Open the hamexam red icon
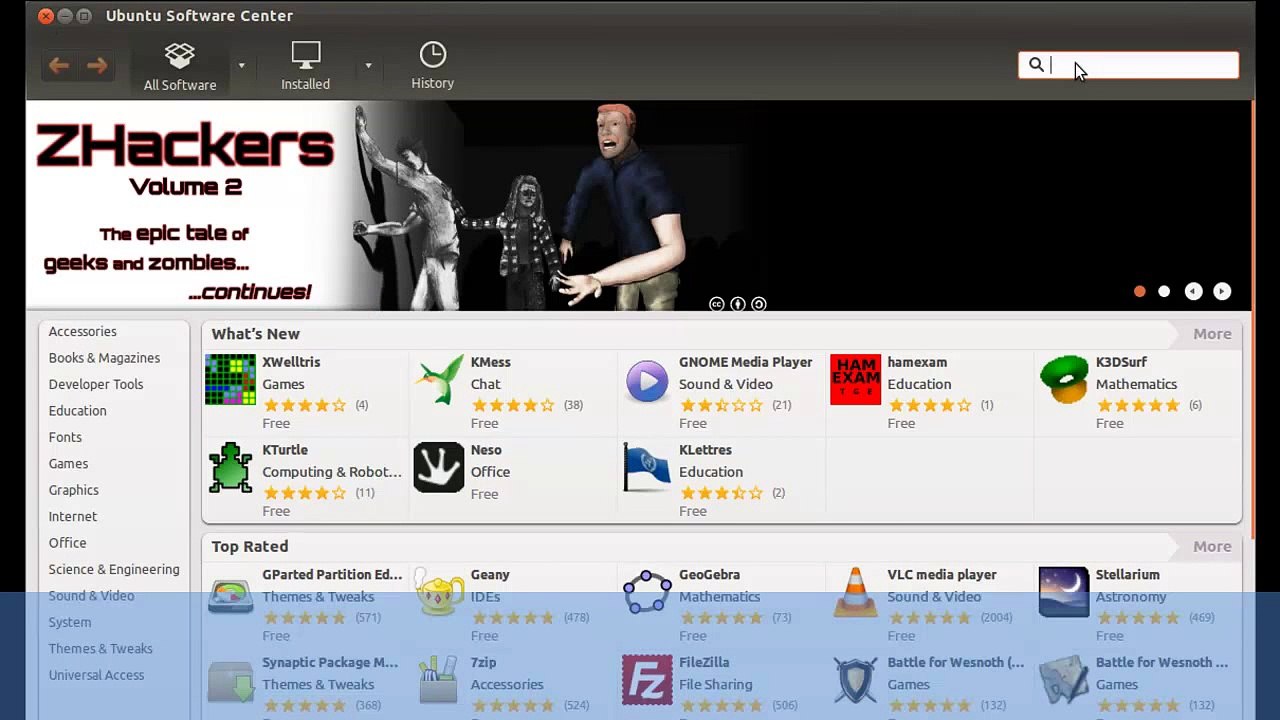The width and height of the screenshot is (1280, 720). tap(855, 380)
